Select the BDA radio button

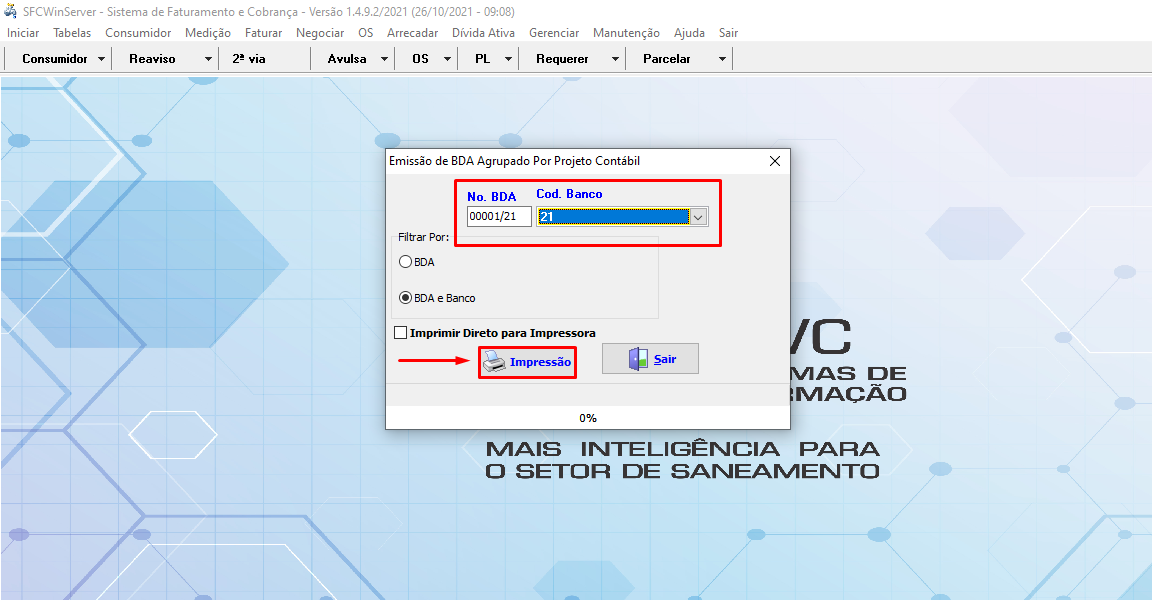[406, 262]
